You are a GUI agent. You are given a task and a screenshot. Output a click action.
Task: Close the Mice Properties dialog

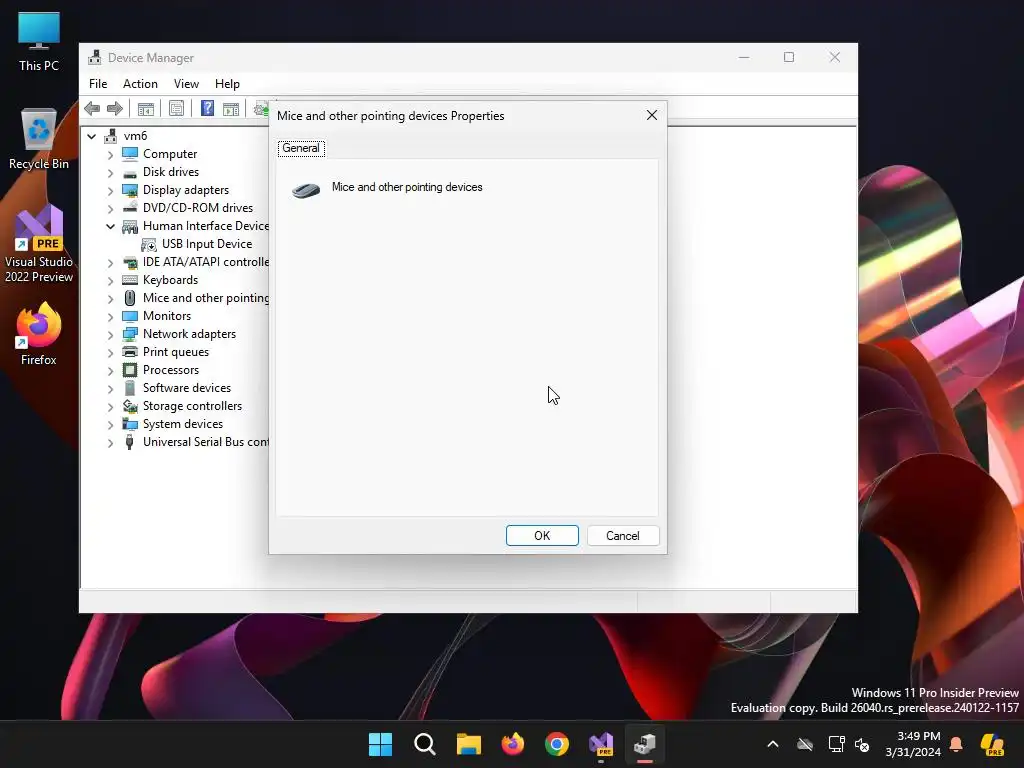click(x=652, y=116)
